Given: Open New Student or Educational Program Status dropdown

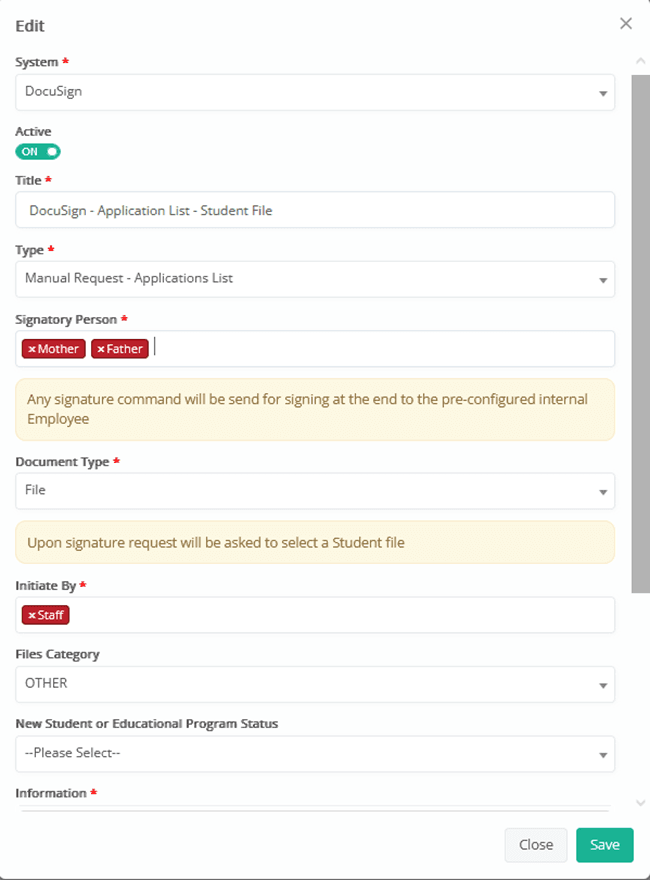Looking at the screenshot, I should tap(315, 754).
